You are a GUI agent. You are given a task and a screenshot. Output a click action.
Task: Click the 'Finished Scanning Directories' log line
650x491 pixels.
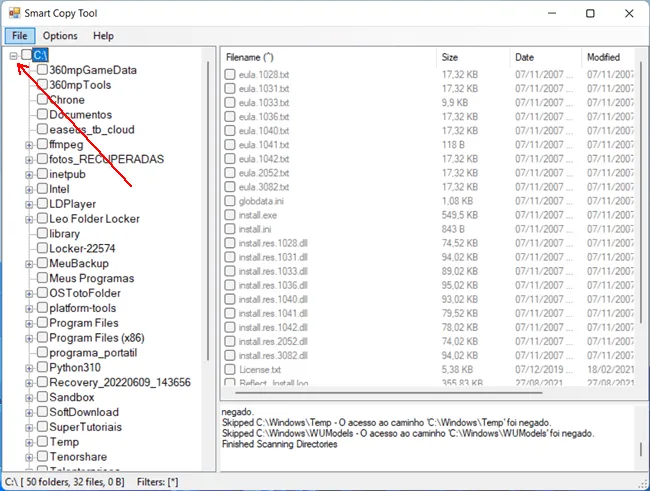(x=279, y=444)
